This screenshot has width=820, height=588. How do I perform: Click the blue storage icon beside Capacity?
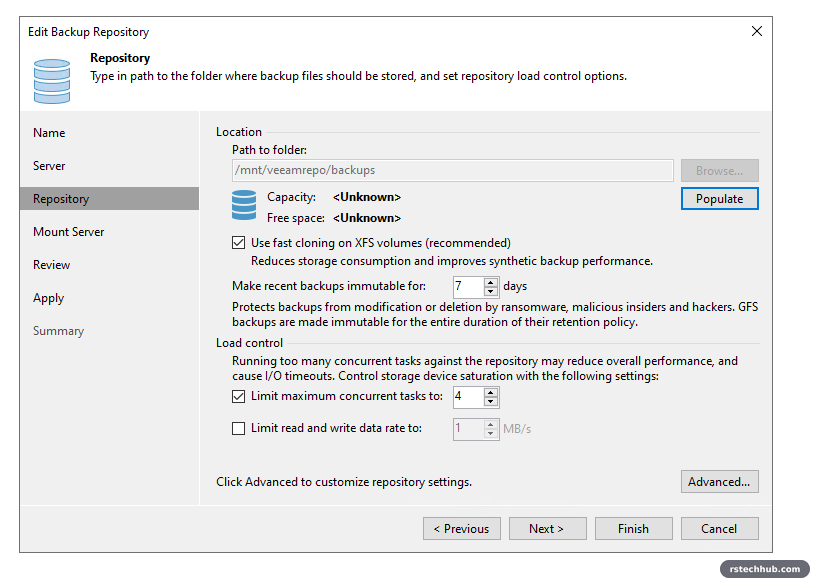point(244,205)
